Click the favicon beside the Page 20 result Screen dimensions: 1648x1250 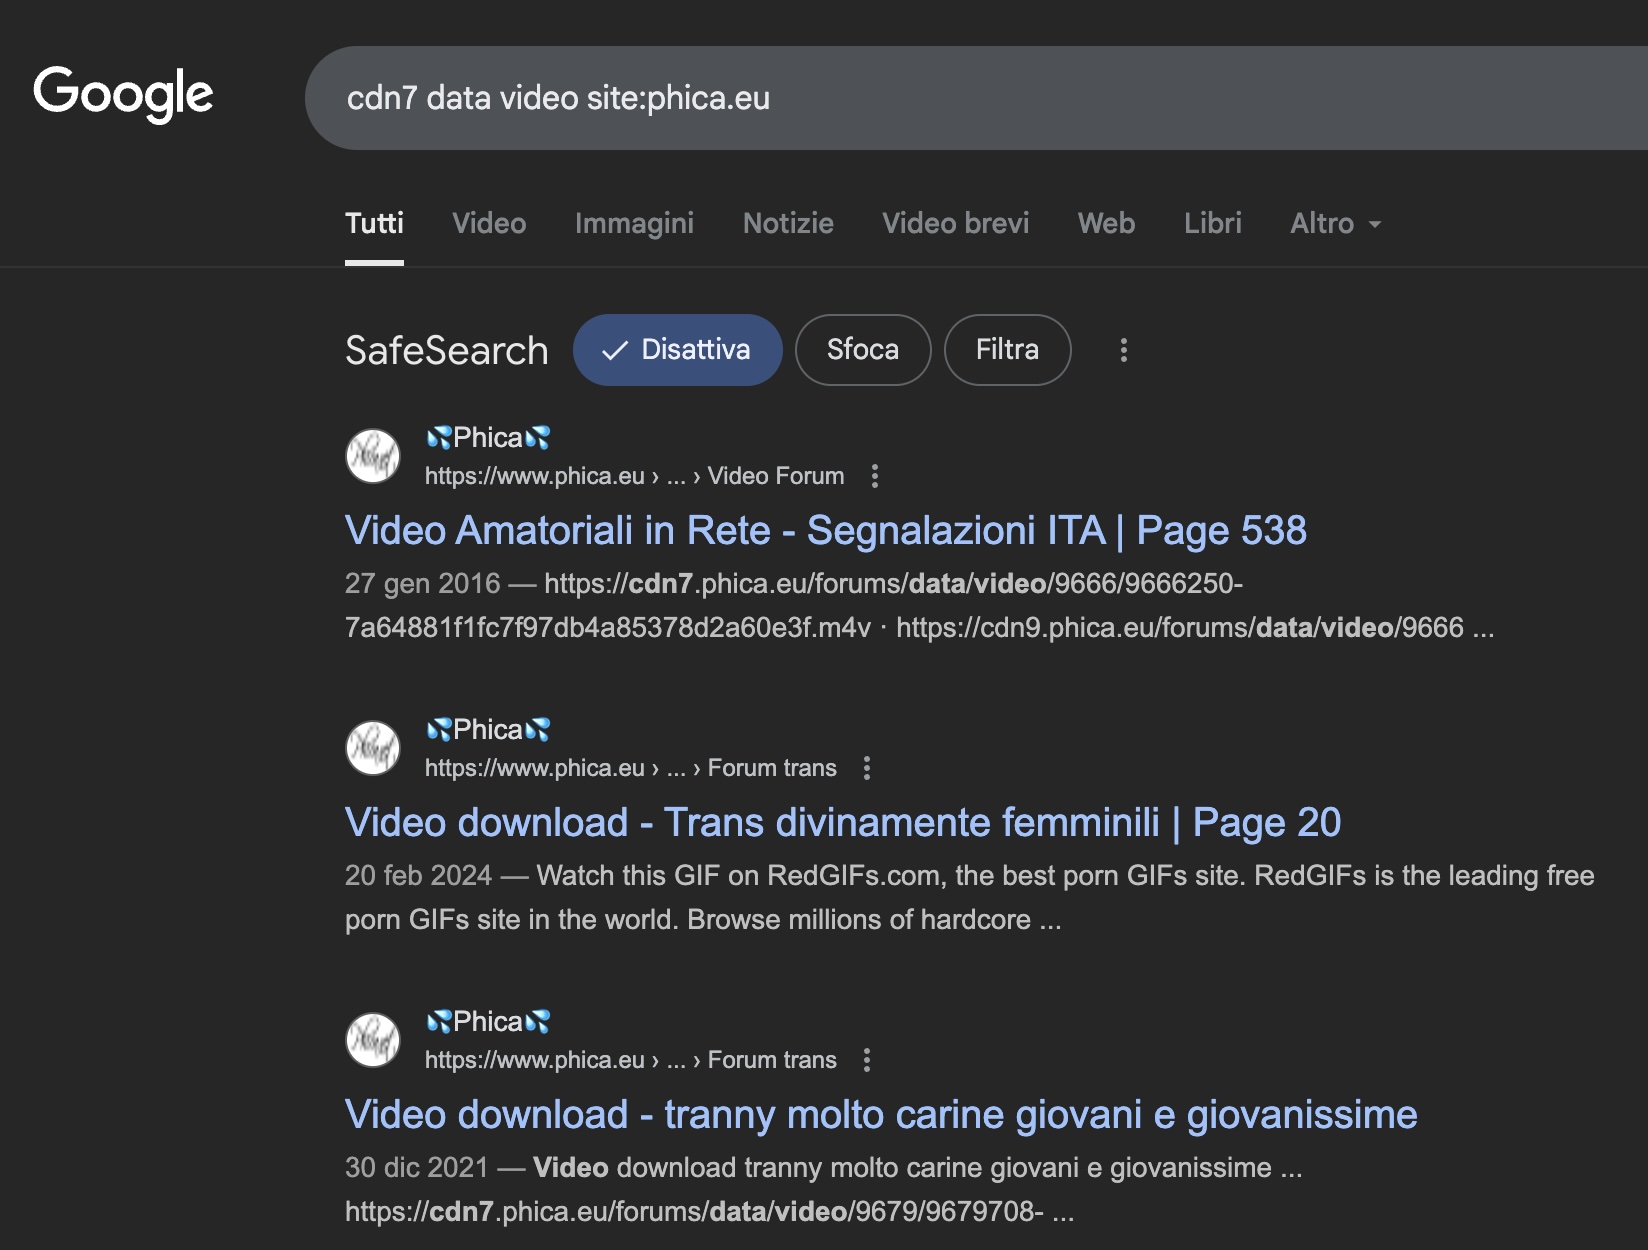pyautogui.click(x=373, y=748)
